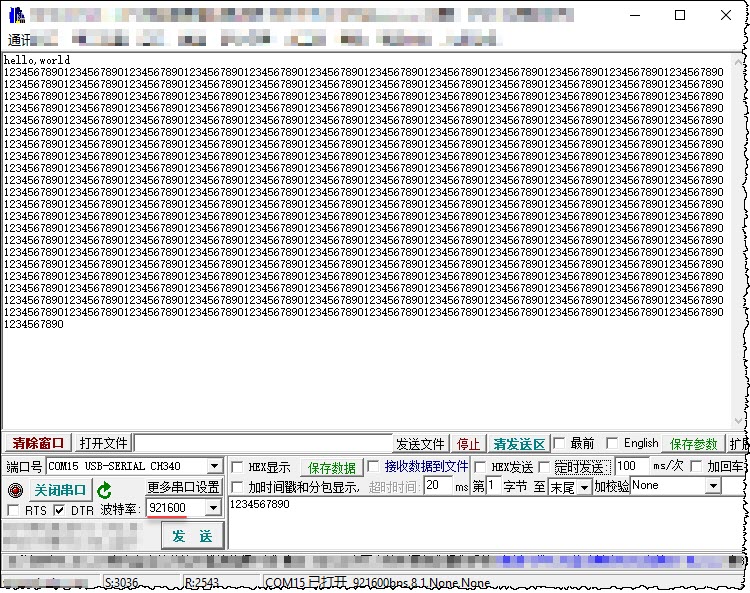The width and height of the screenshot is (750, 593).
Task: Click the 关闭串口 button
Action: pos(60,490)
